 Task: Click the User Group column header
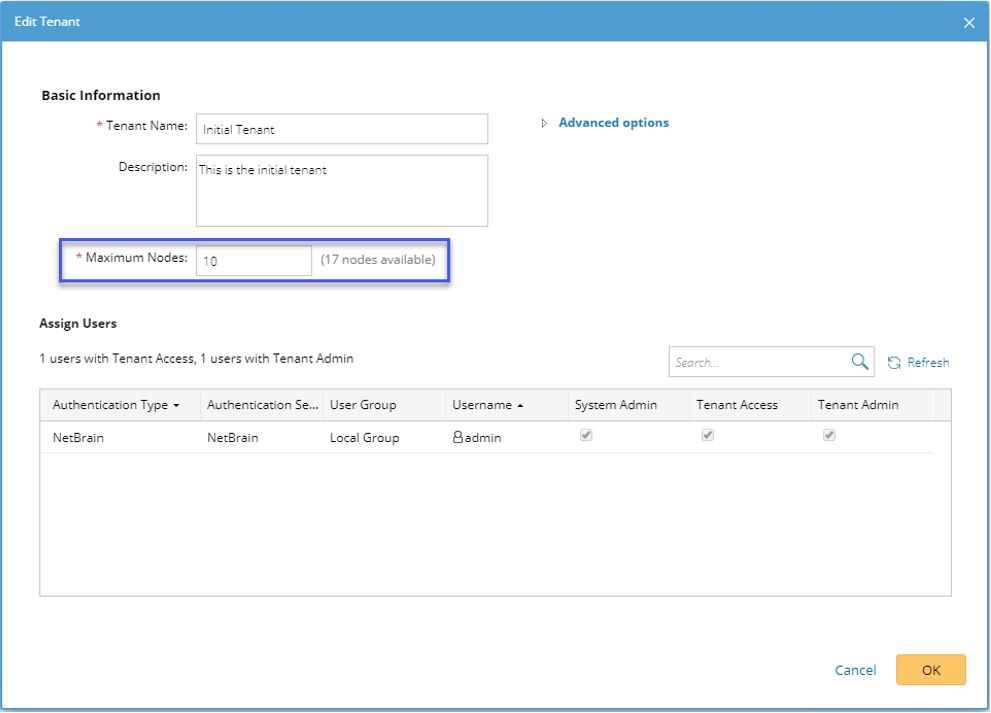pyautogui.click(x=363, y=405)
